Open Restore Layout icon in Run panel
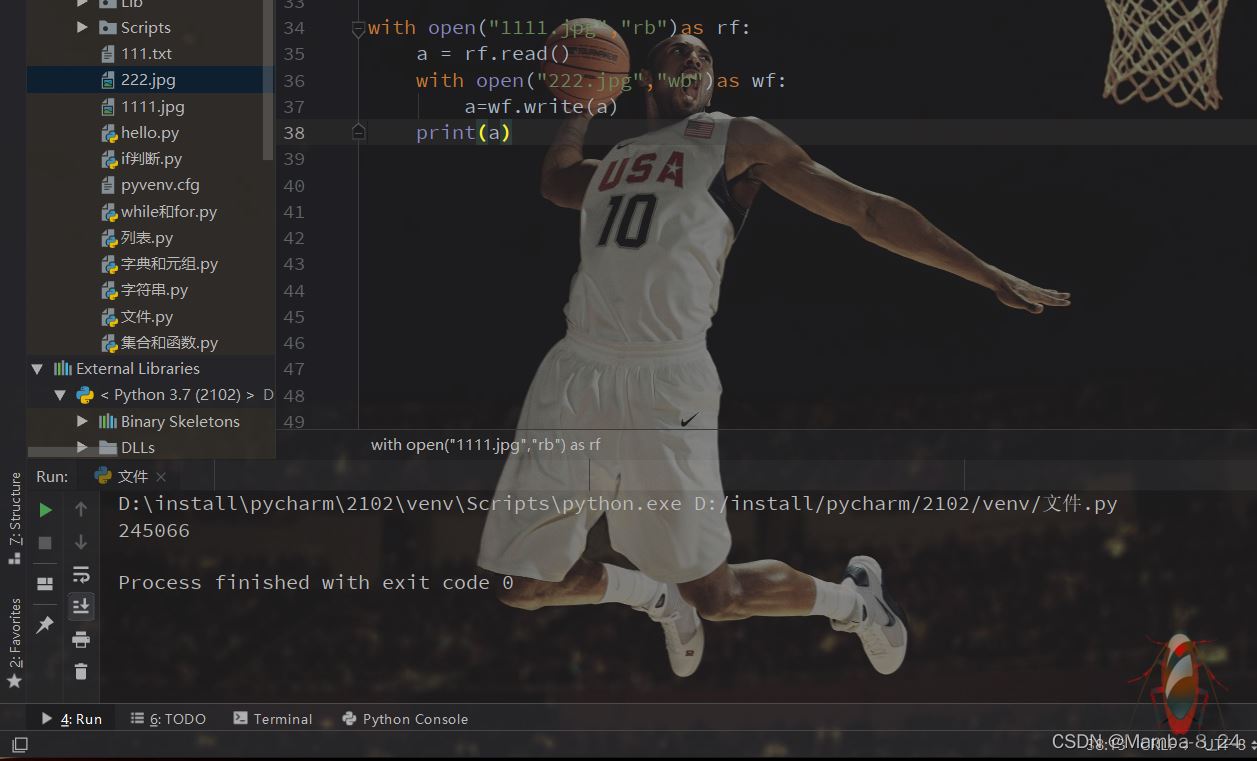This screenshot has width=1257, height=761. coord(45,584)
